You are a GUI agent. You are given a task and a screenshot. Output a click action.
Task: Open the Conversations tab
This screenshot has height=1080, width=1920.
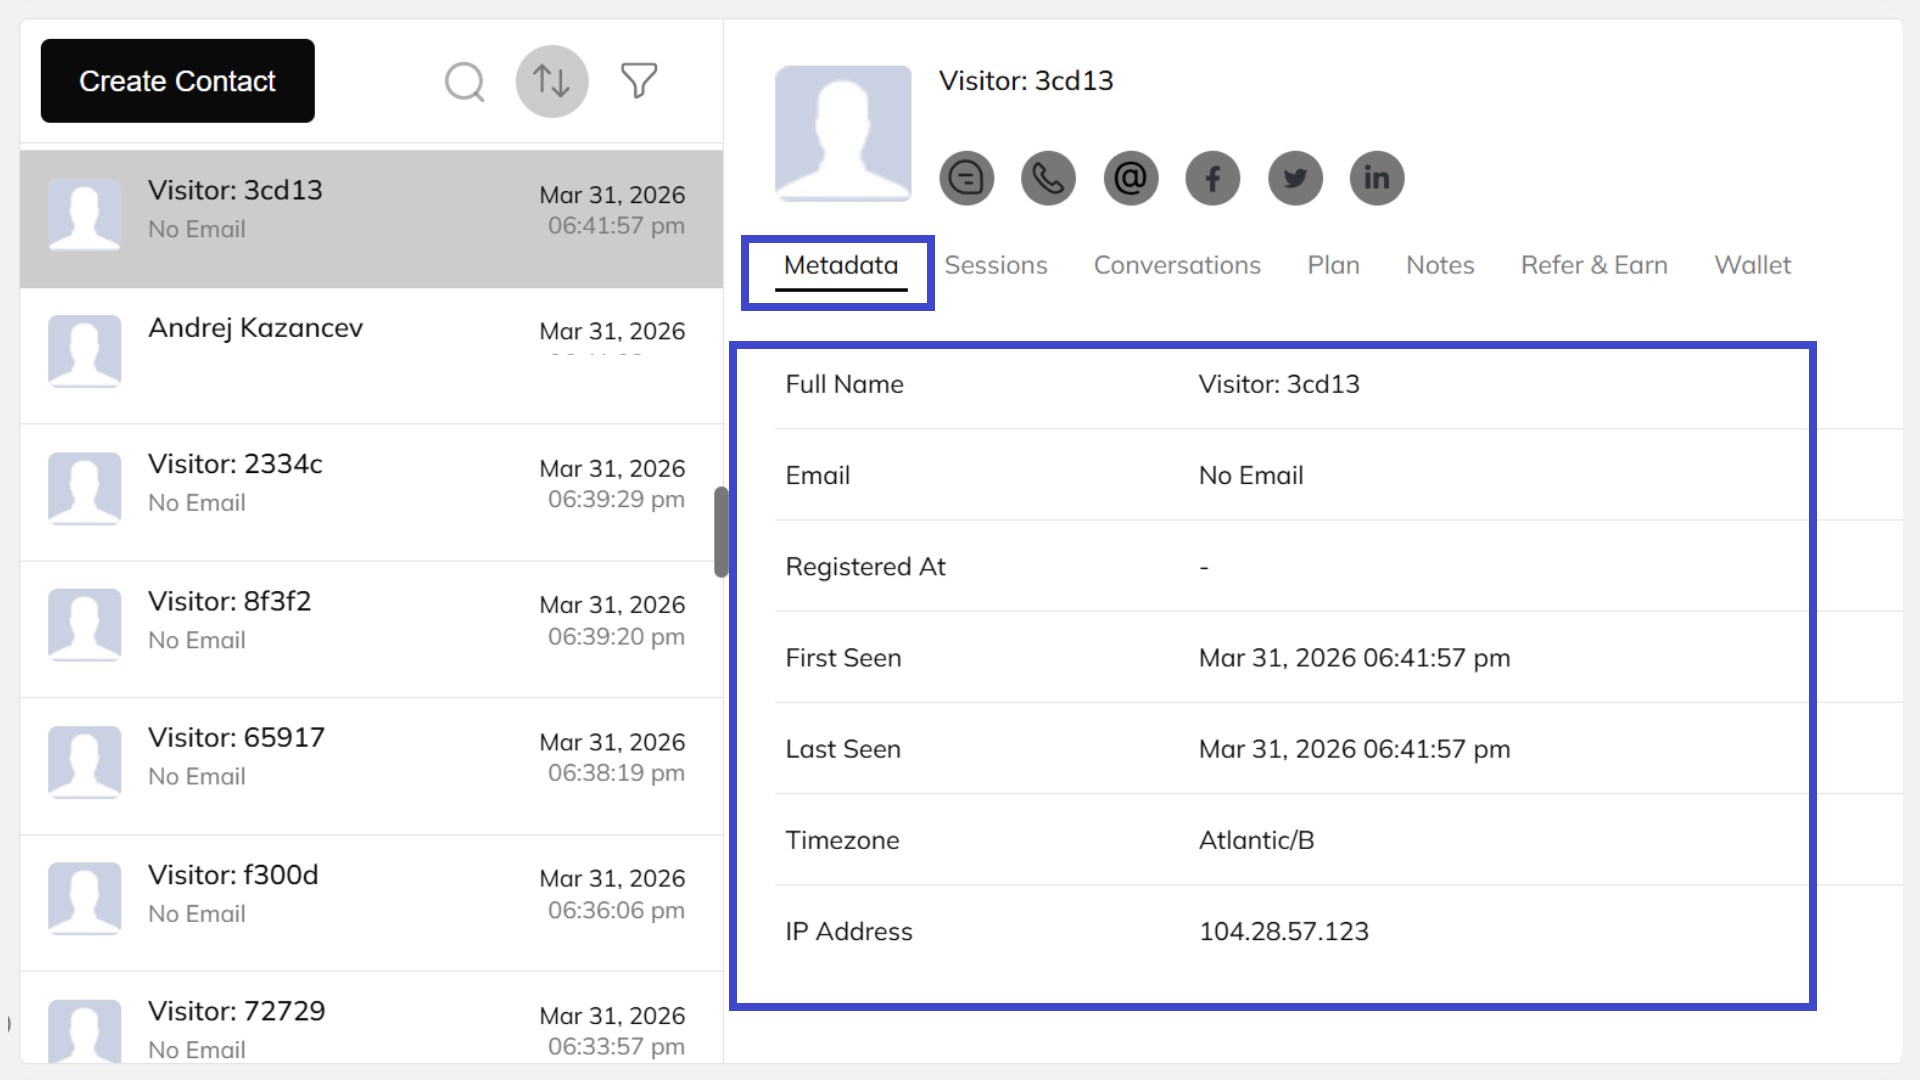click(x=1177, y=265)
